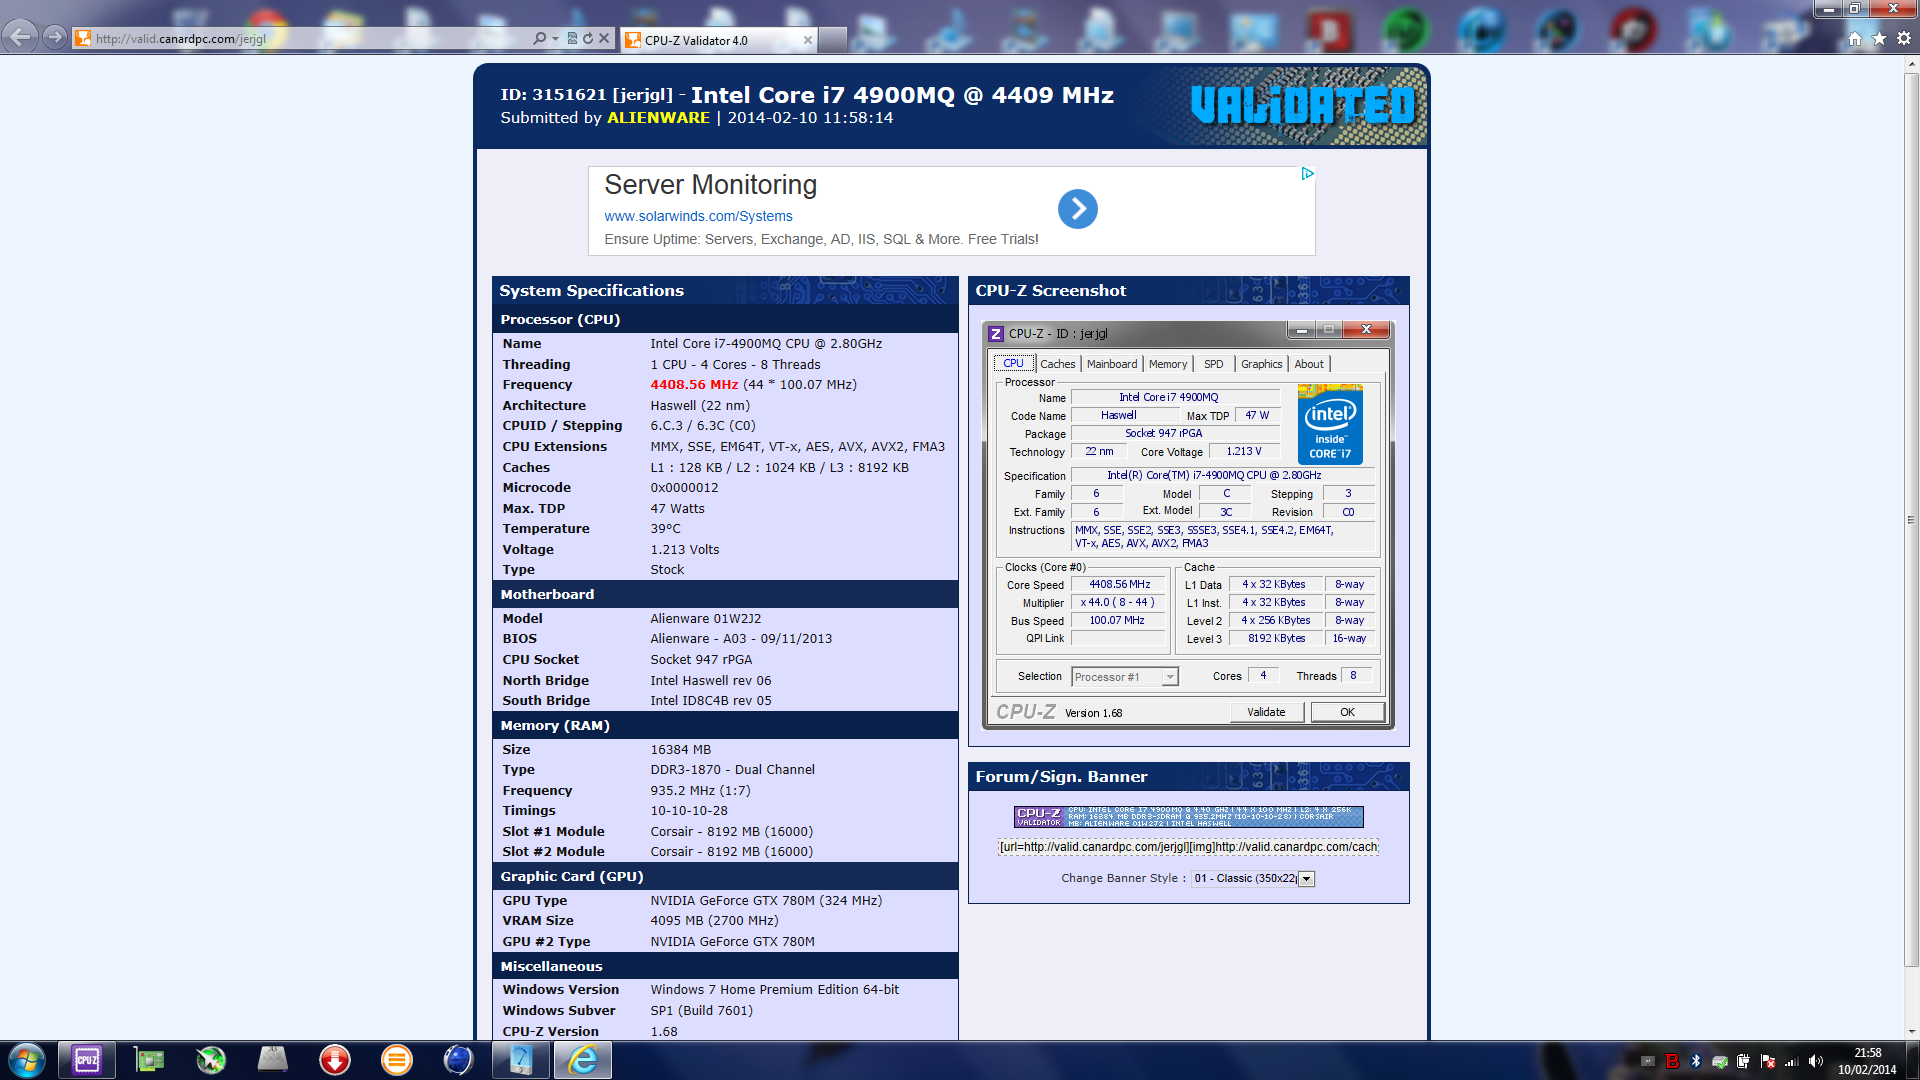The image size is (1920, 1080).
Task: Open CPU-Z from the taskbar
Action: tap(87, 1060)
